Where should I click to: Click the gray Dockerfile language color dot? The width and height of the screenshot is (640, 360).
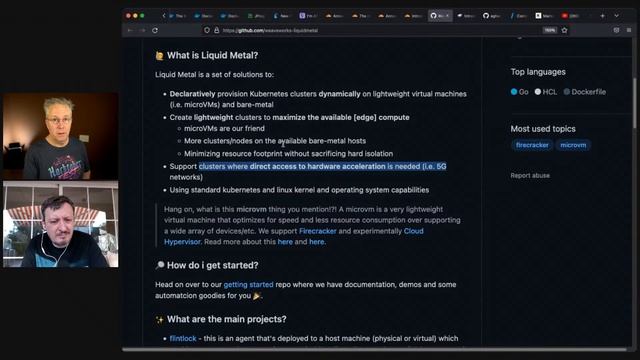click(567, 92)
